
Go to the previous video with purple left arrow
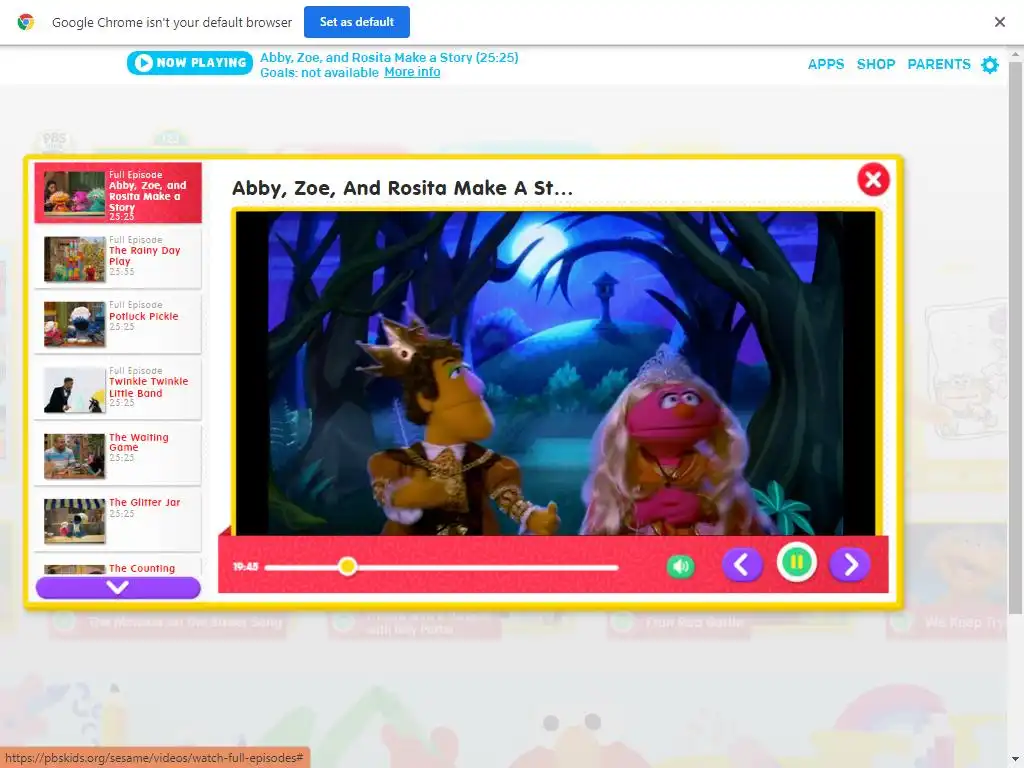pos(742,564)
